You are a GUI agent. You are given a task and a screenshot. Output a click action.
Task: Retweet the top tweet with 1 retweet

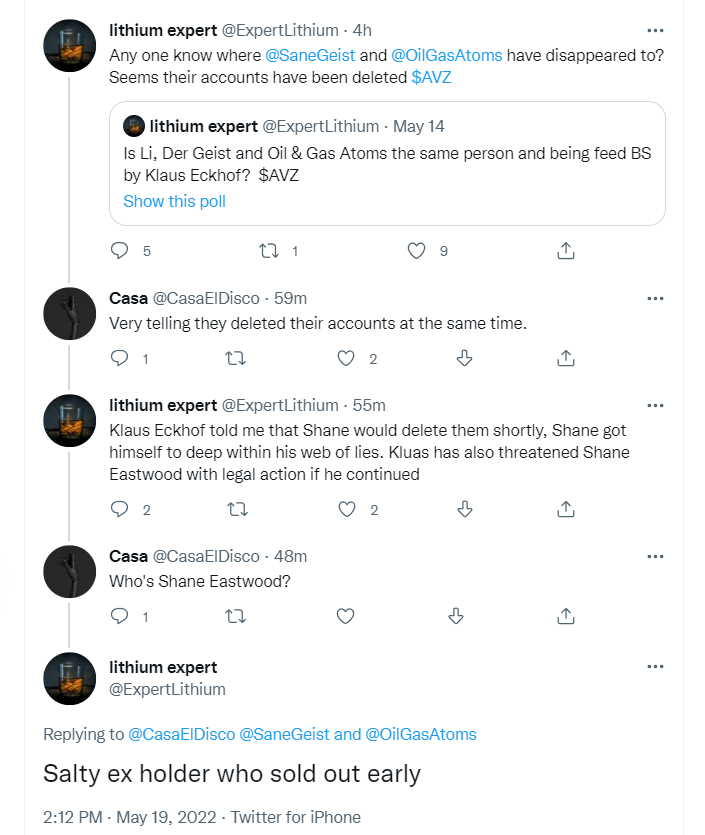pos(269,251)
